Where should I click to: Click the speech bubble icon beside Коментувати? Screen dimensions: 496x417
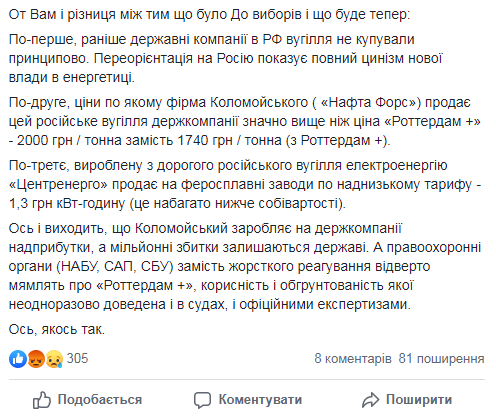202,400
